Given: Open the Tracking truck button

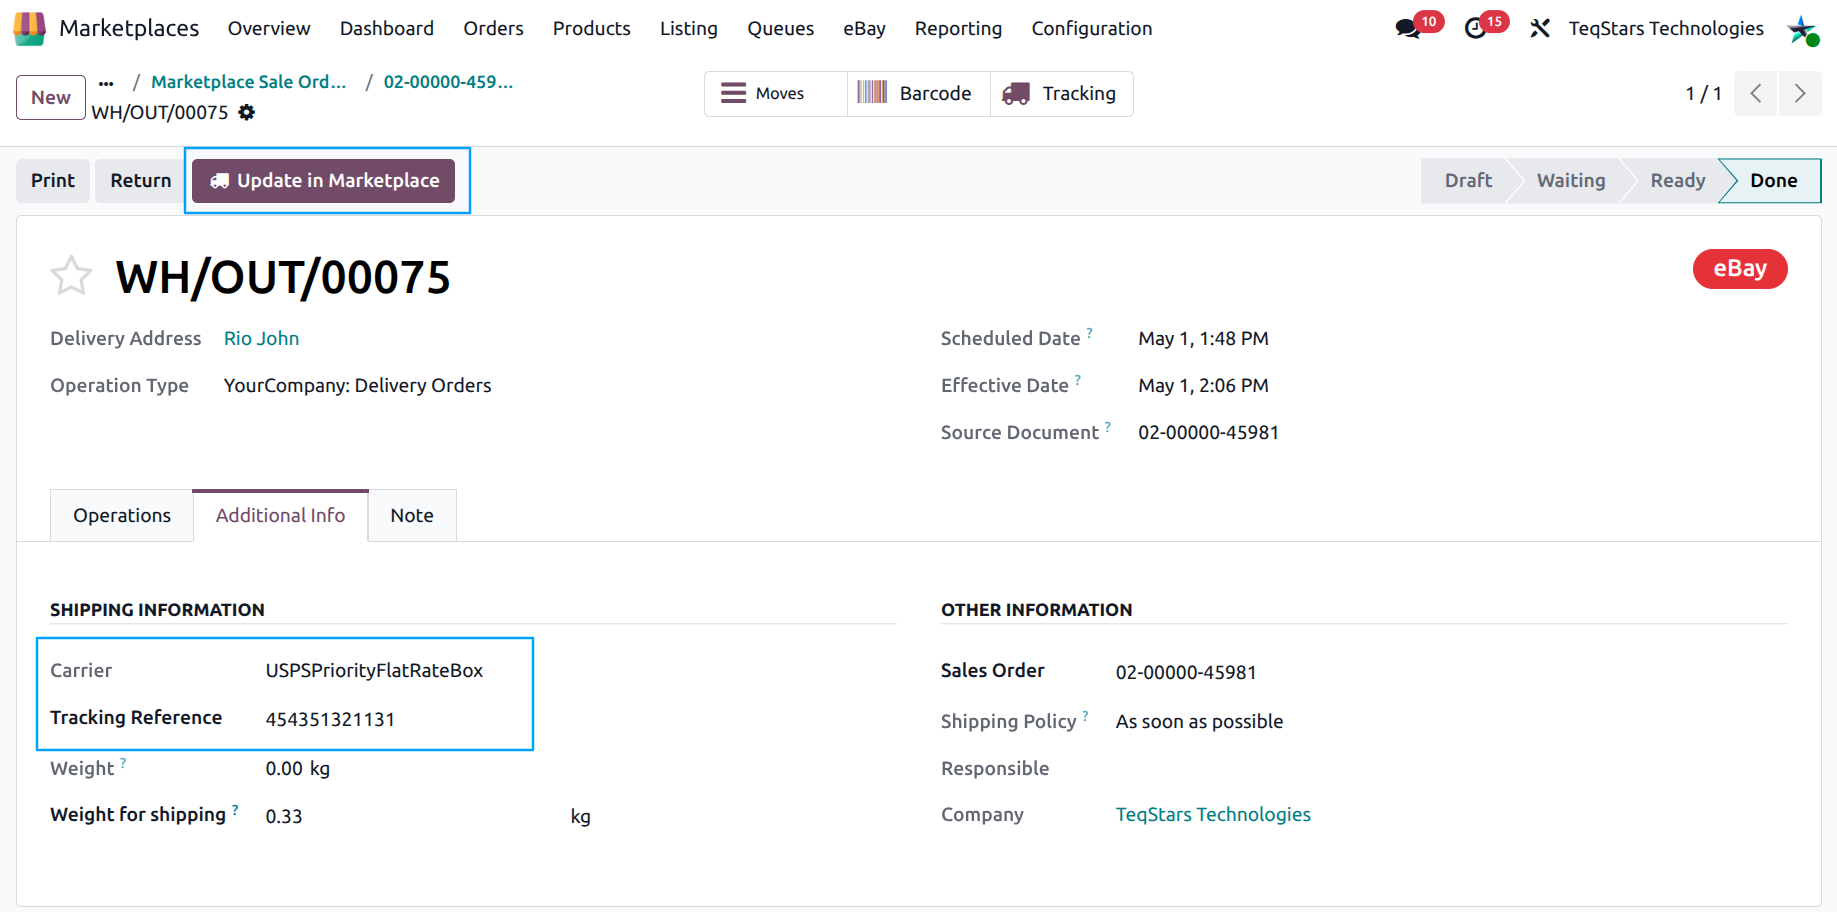Looking at the screenshot, I should pyautogui.click(x=1061, y=94).
